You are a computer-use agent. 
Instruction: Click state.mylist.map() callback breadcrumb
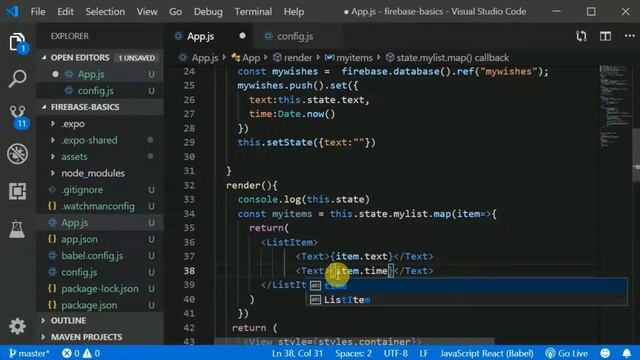click(x=447, y=58)
